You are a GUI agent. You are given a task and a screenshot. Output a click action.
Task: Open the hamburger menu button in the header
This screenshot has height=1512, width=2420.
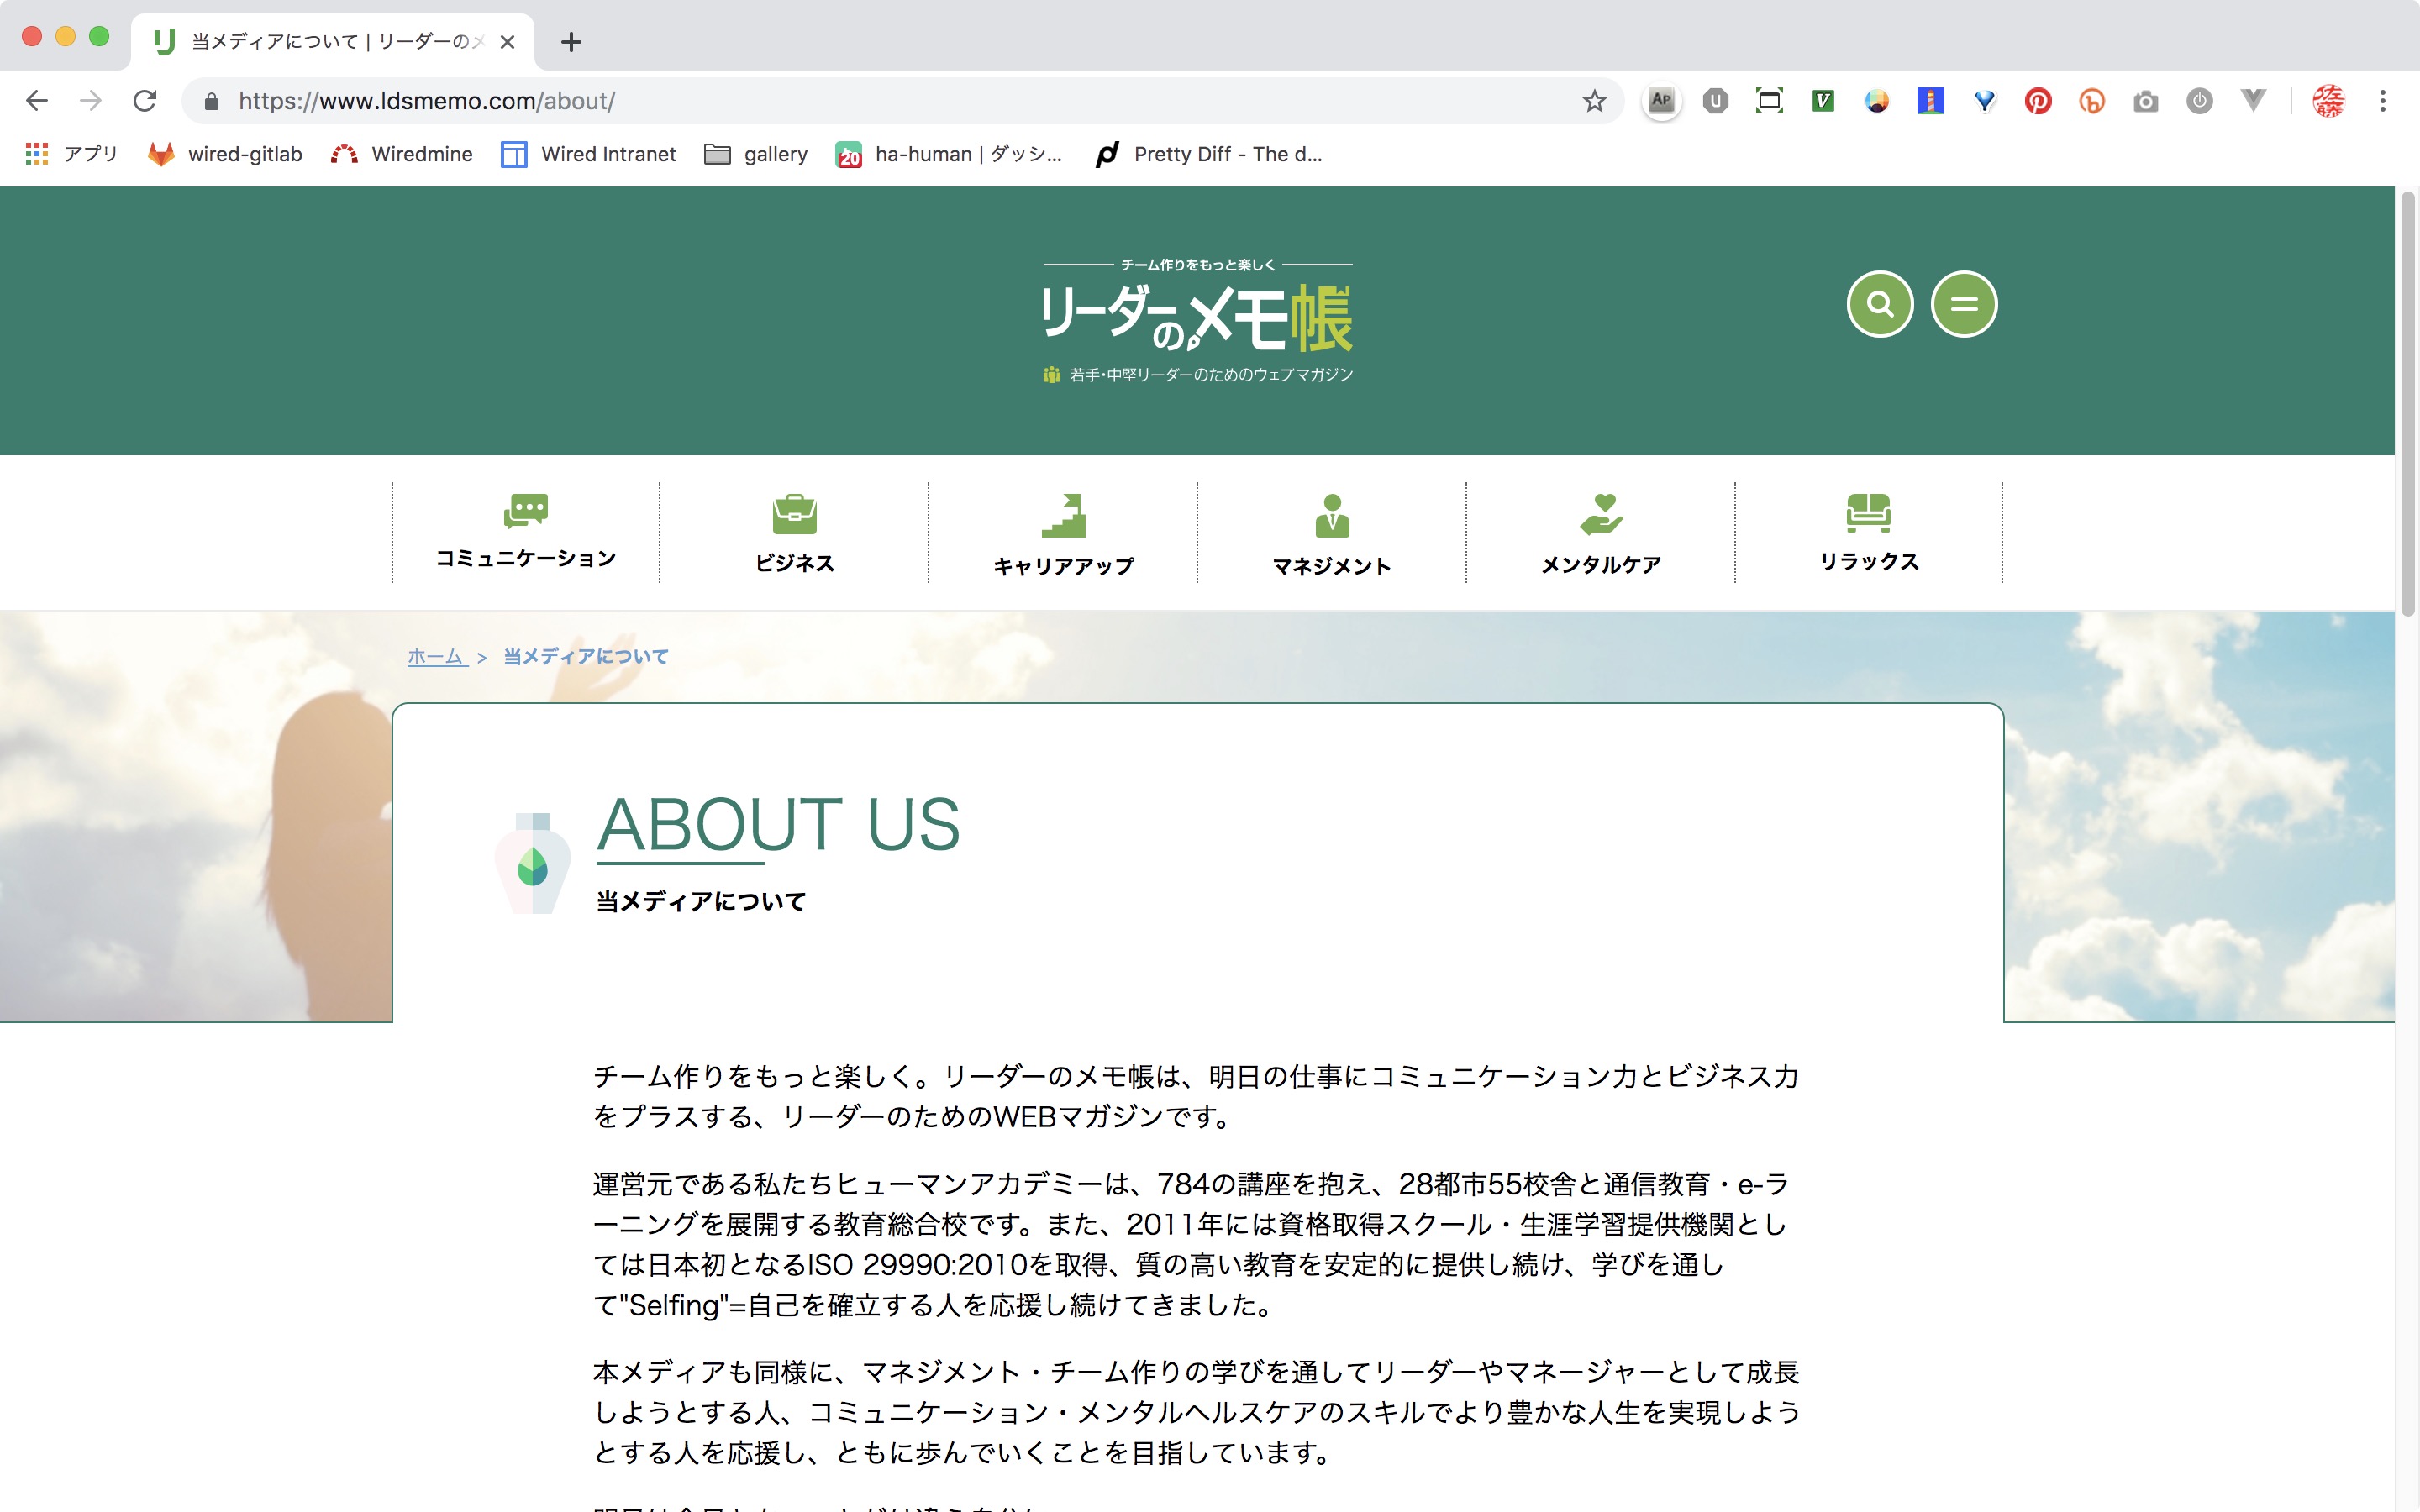tap(1964, 304)
